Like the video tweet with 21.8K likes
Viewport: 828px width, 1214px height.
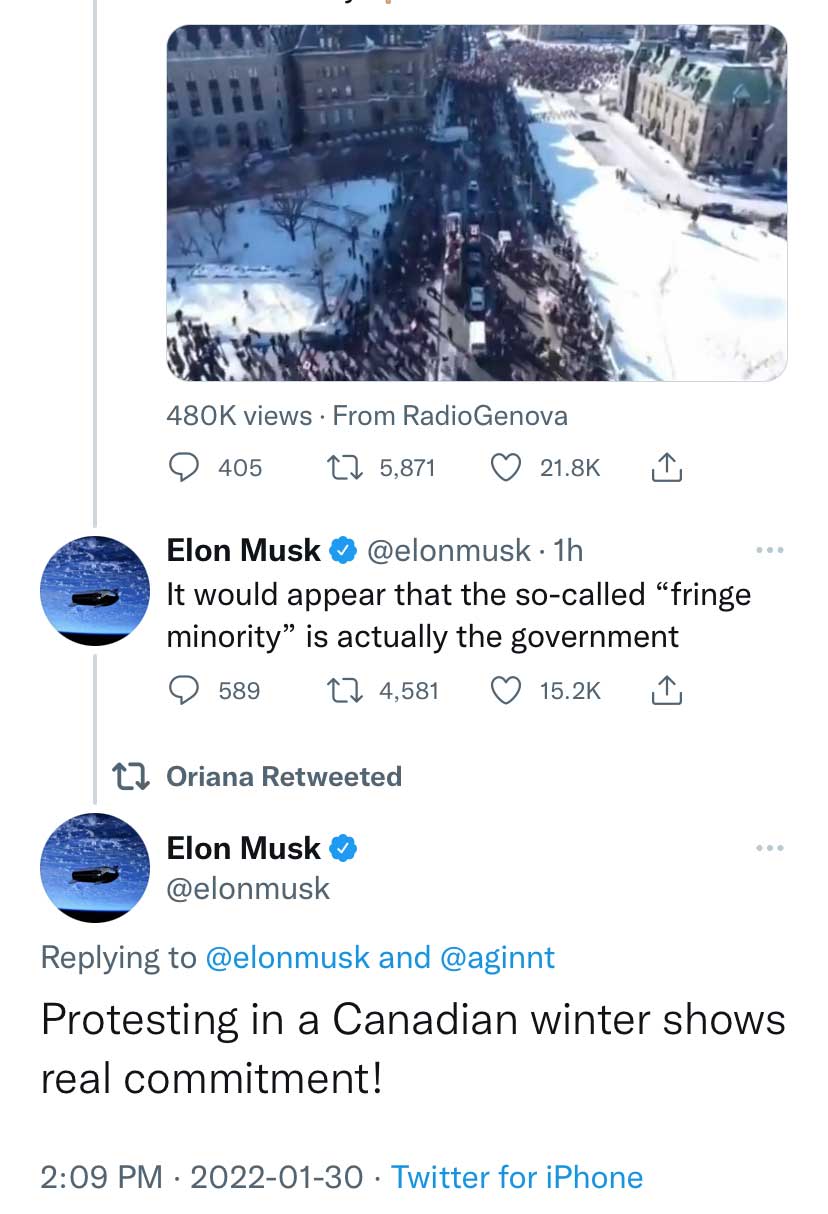click(508, 467)
